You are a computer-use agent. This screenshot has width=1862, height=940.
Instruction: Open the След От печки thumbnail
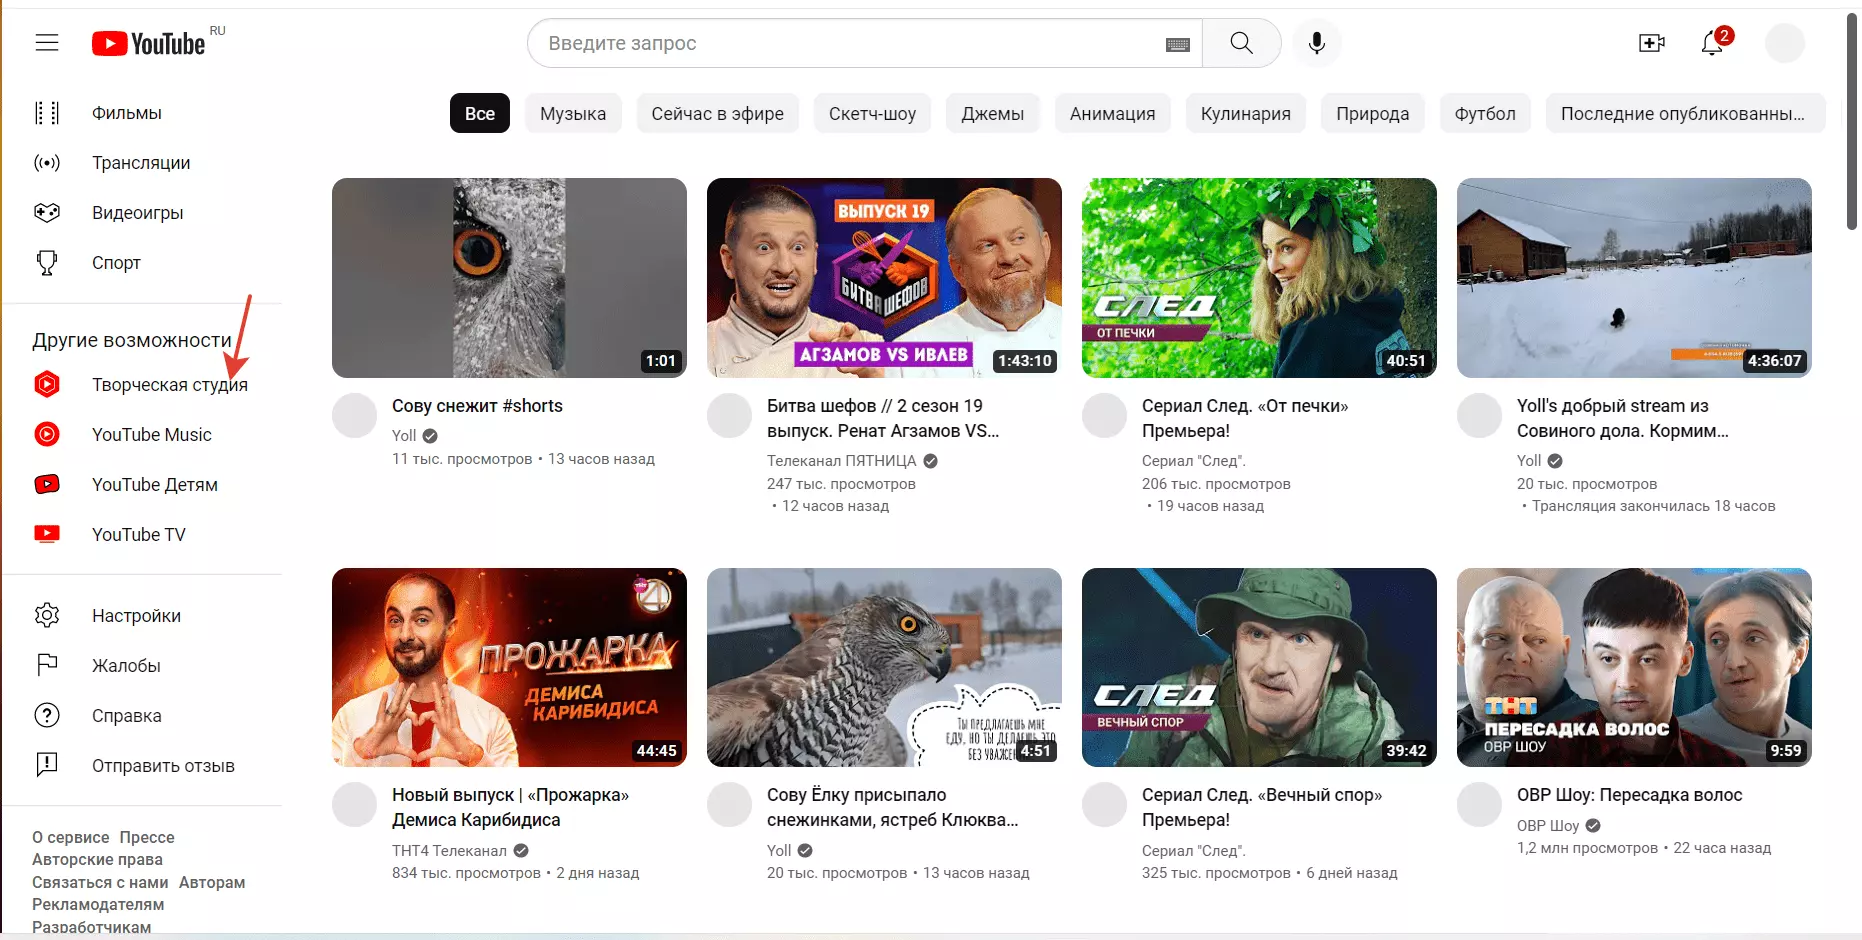point(1259,278)
